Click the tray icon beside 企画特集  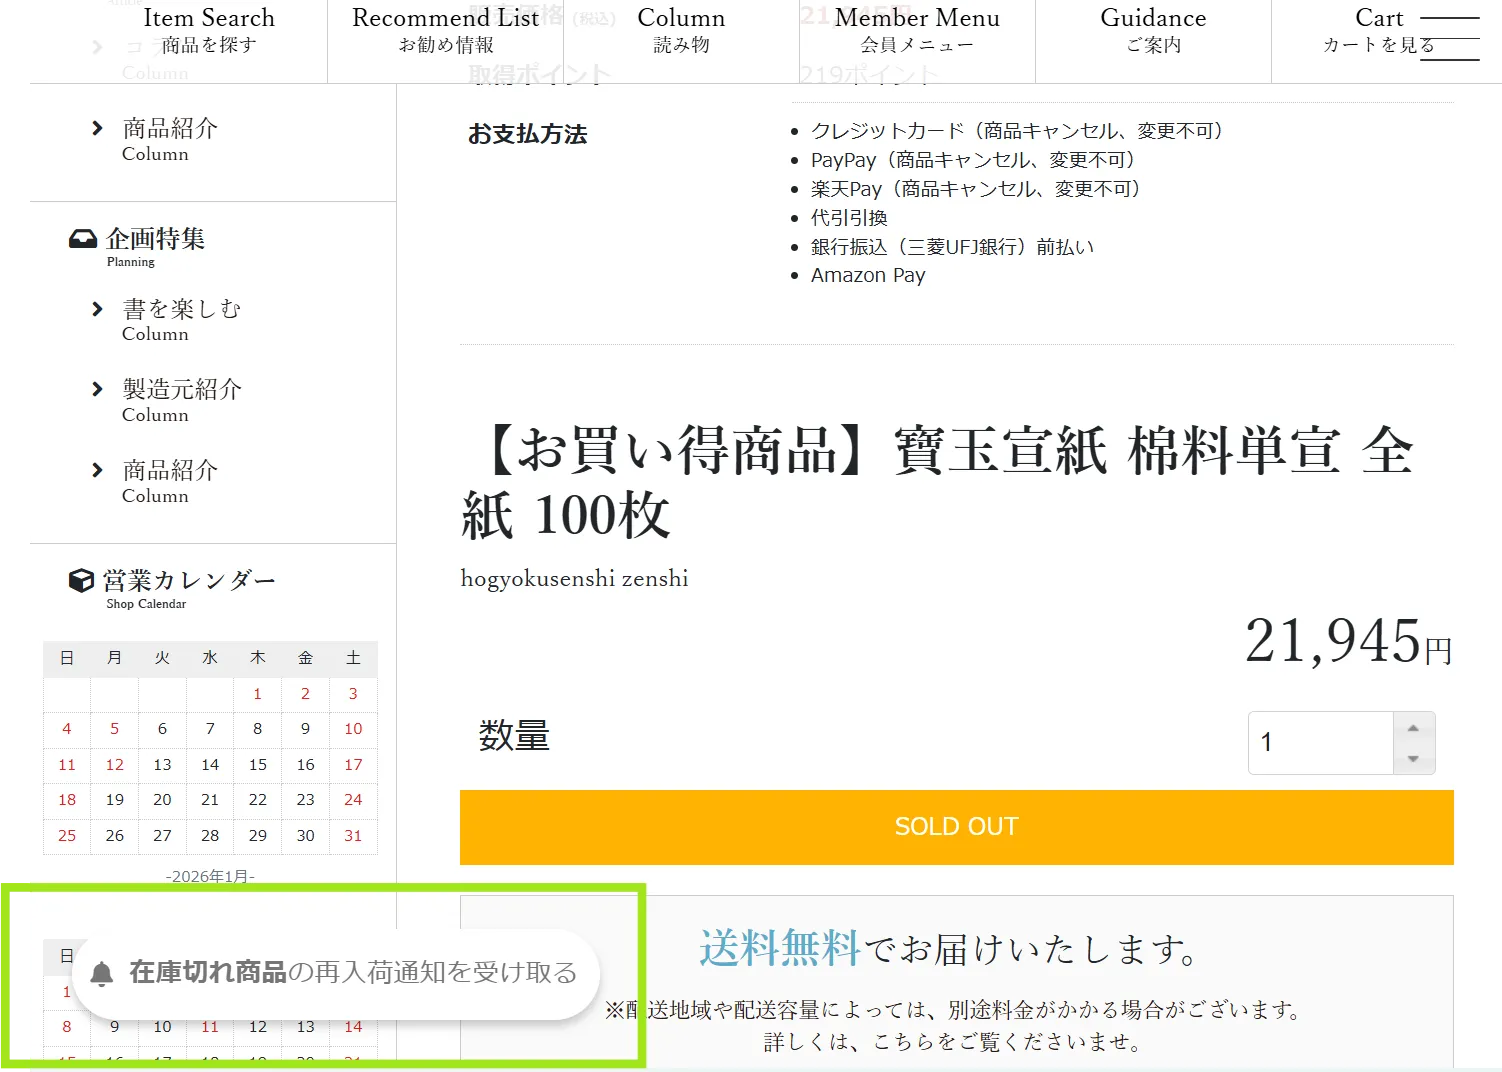click(82, 239)
